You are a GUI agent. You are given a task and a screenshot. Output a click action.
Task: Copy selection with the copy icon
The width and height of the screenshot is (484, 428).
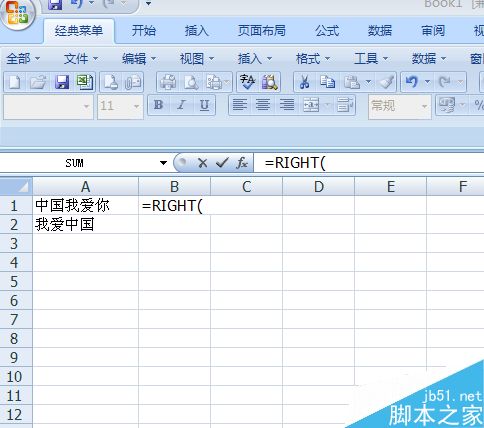(327, 82)
